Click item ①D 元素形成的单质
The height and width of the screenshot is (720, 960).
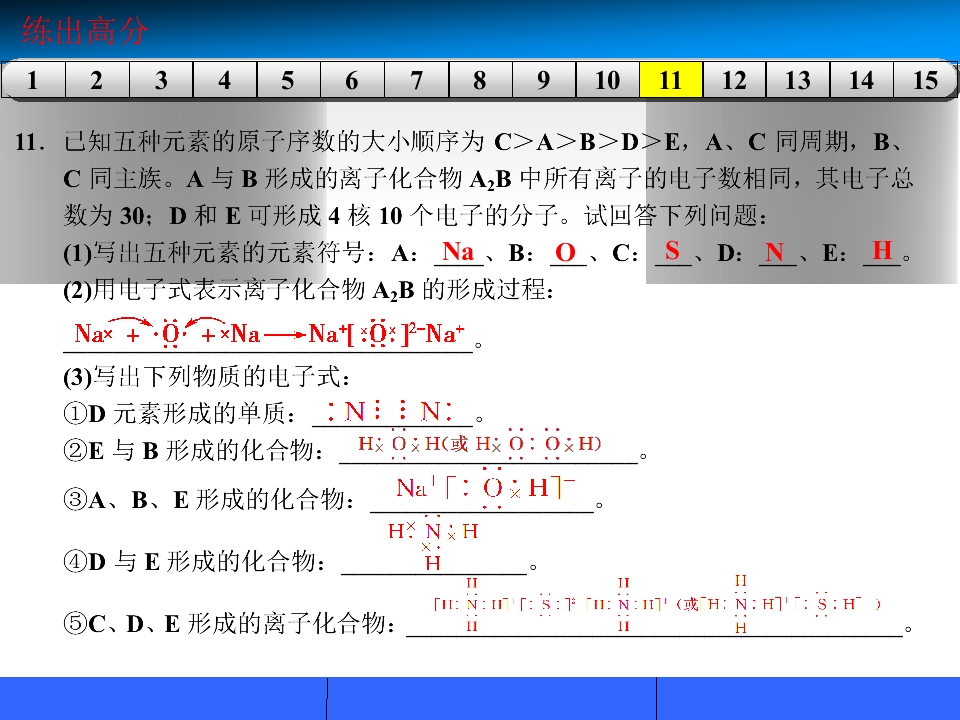point(179,413)
